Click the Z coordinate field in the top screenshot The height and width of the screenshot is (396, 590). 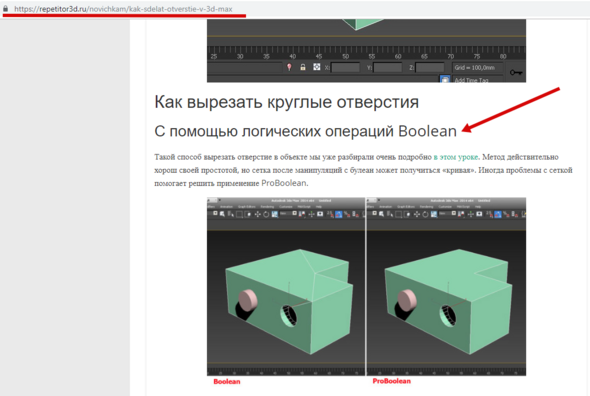coord(430,68)
